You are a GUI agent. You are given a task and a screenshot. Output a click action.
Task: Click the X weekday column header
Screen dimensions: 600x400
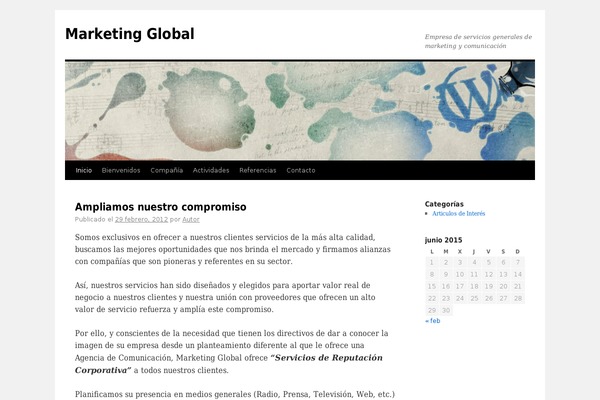coord(460,251)
